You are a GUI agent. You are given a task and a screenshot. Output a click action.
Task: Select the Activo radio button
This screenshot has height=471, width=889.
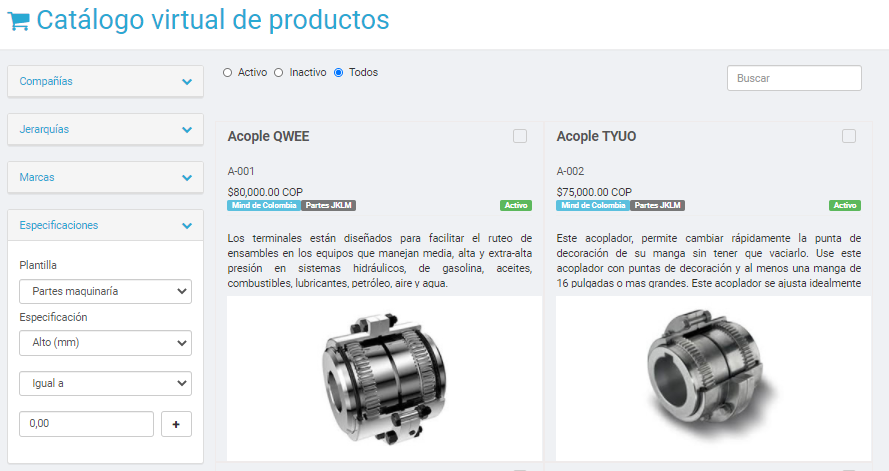coord(227,73)
